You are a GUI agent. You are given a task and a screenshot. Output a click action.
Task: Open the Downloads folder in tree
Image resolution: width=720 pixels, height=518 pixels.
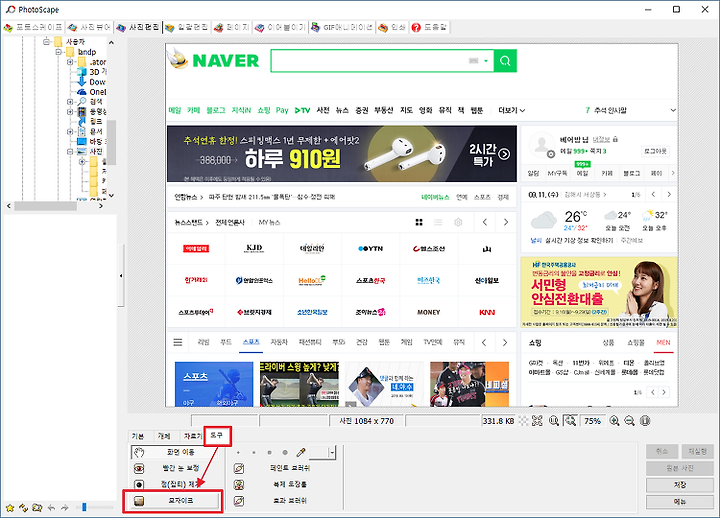92,82
